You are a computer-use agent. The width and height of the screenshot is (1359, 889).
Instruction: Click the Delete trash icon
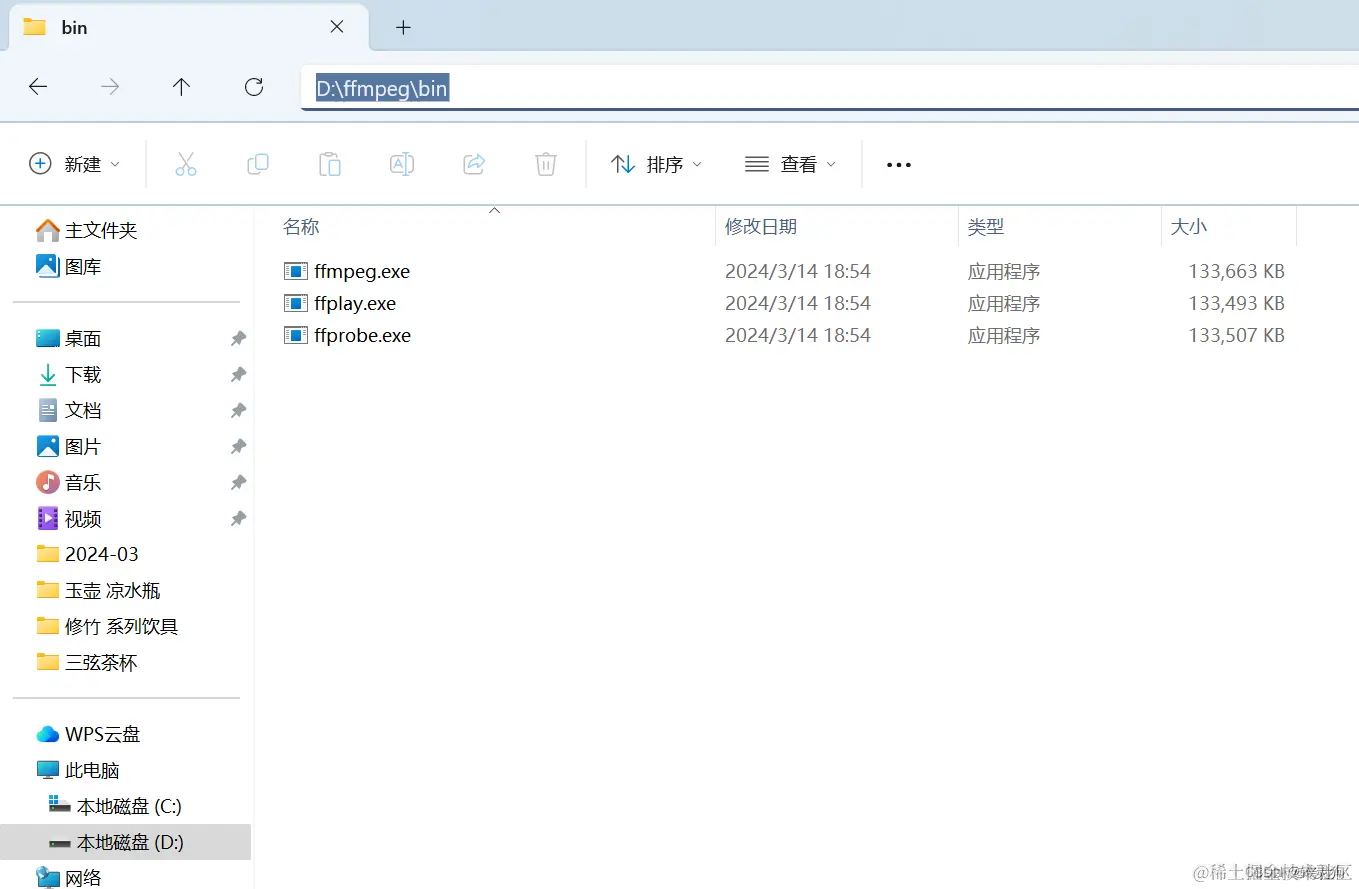coord(546,164)
